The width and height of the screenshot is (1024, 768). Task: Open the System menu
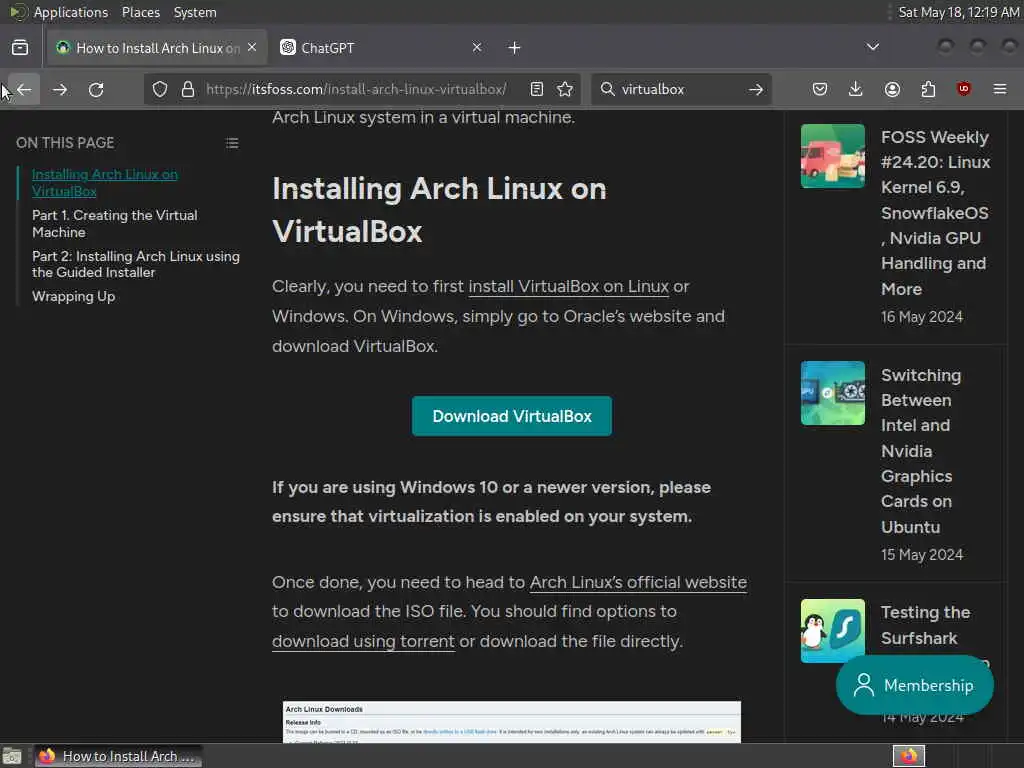pyautogui.click(x=195, y=12)
